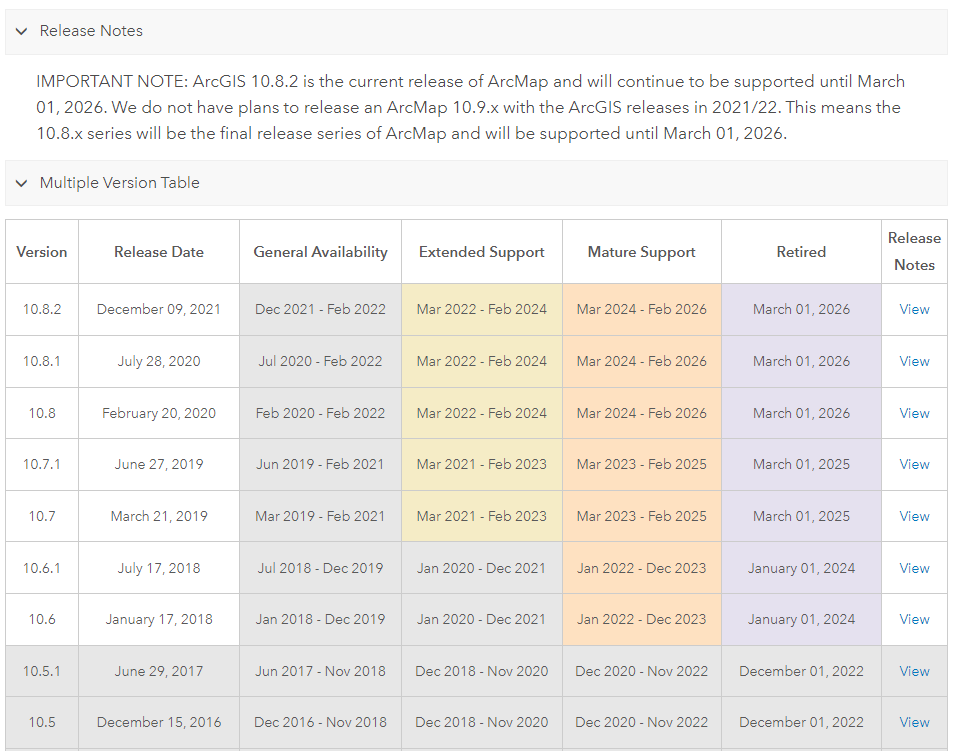
Task: View release notes for version 10.7
Action: click(x=913, y=516)
